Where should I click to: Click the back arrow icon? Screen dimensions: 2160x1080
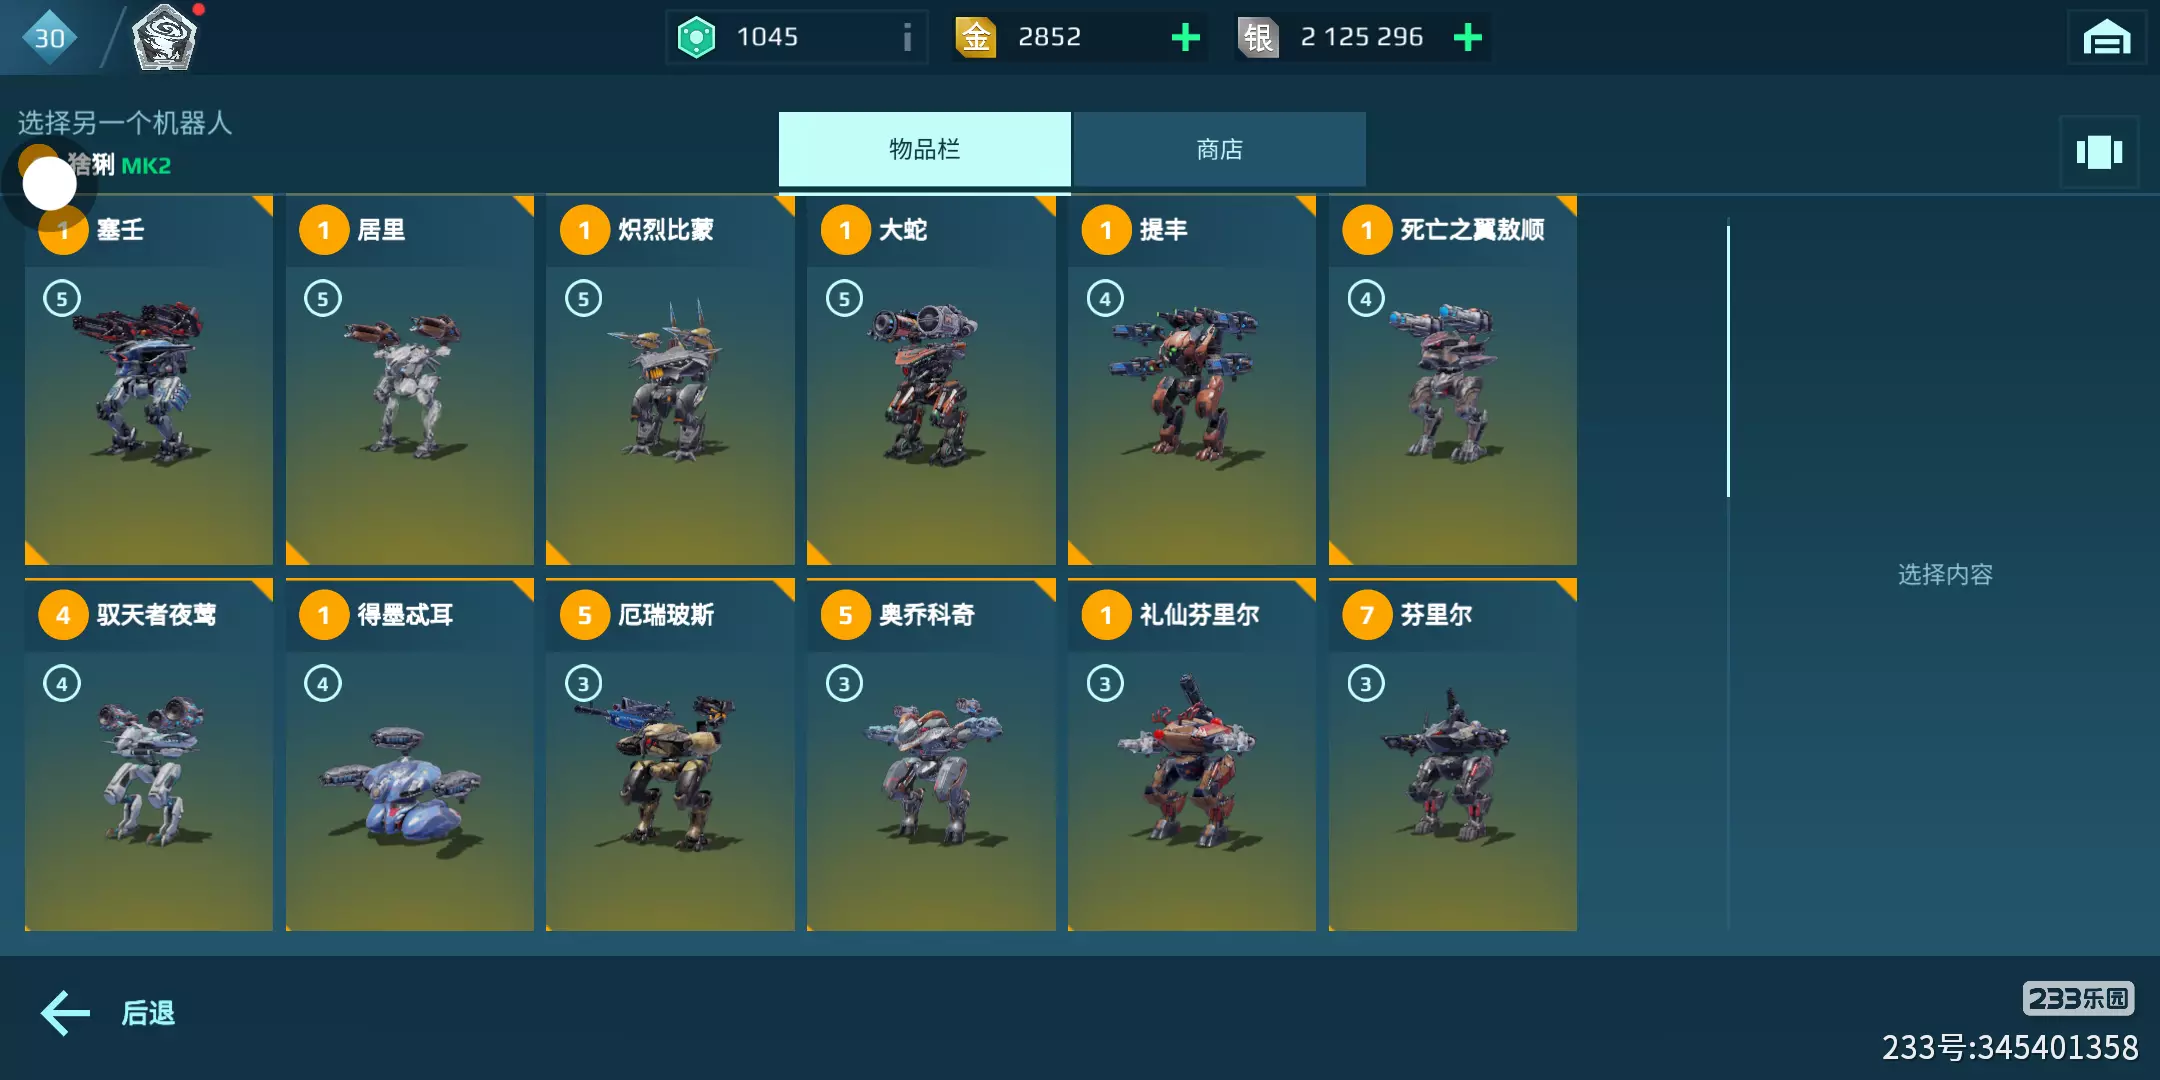coord(65,1013)
